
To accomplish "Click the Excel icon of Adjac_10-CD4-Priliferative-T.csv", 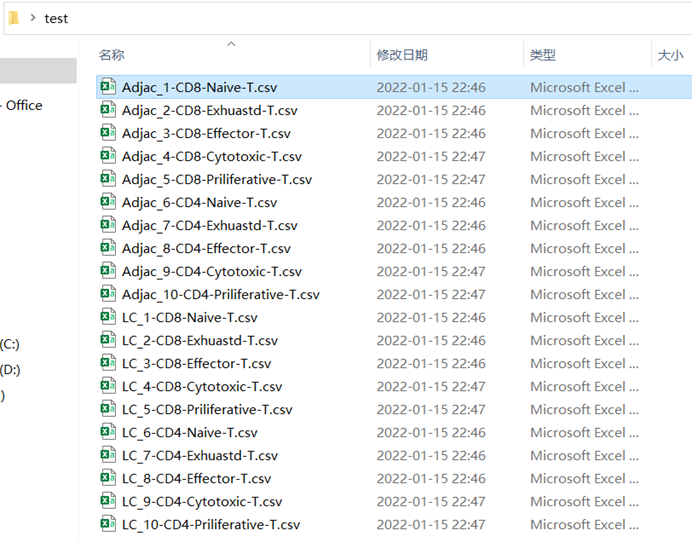I will click(108, 294).
